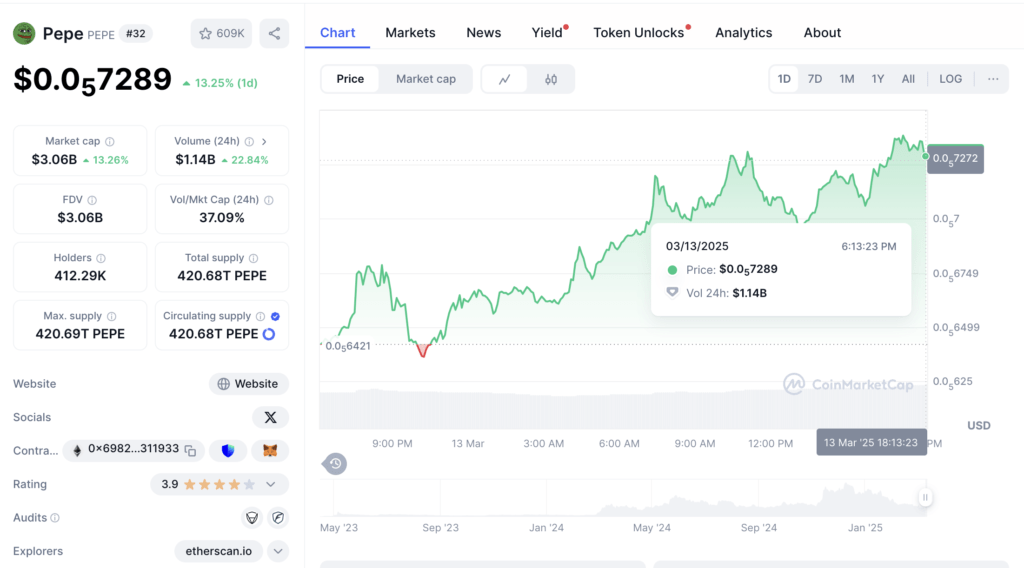Show Total supply info icon

tap(253, 259)
